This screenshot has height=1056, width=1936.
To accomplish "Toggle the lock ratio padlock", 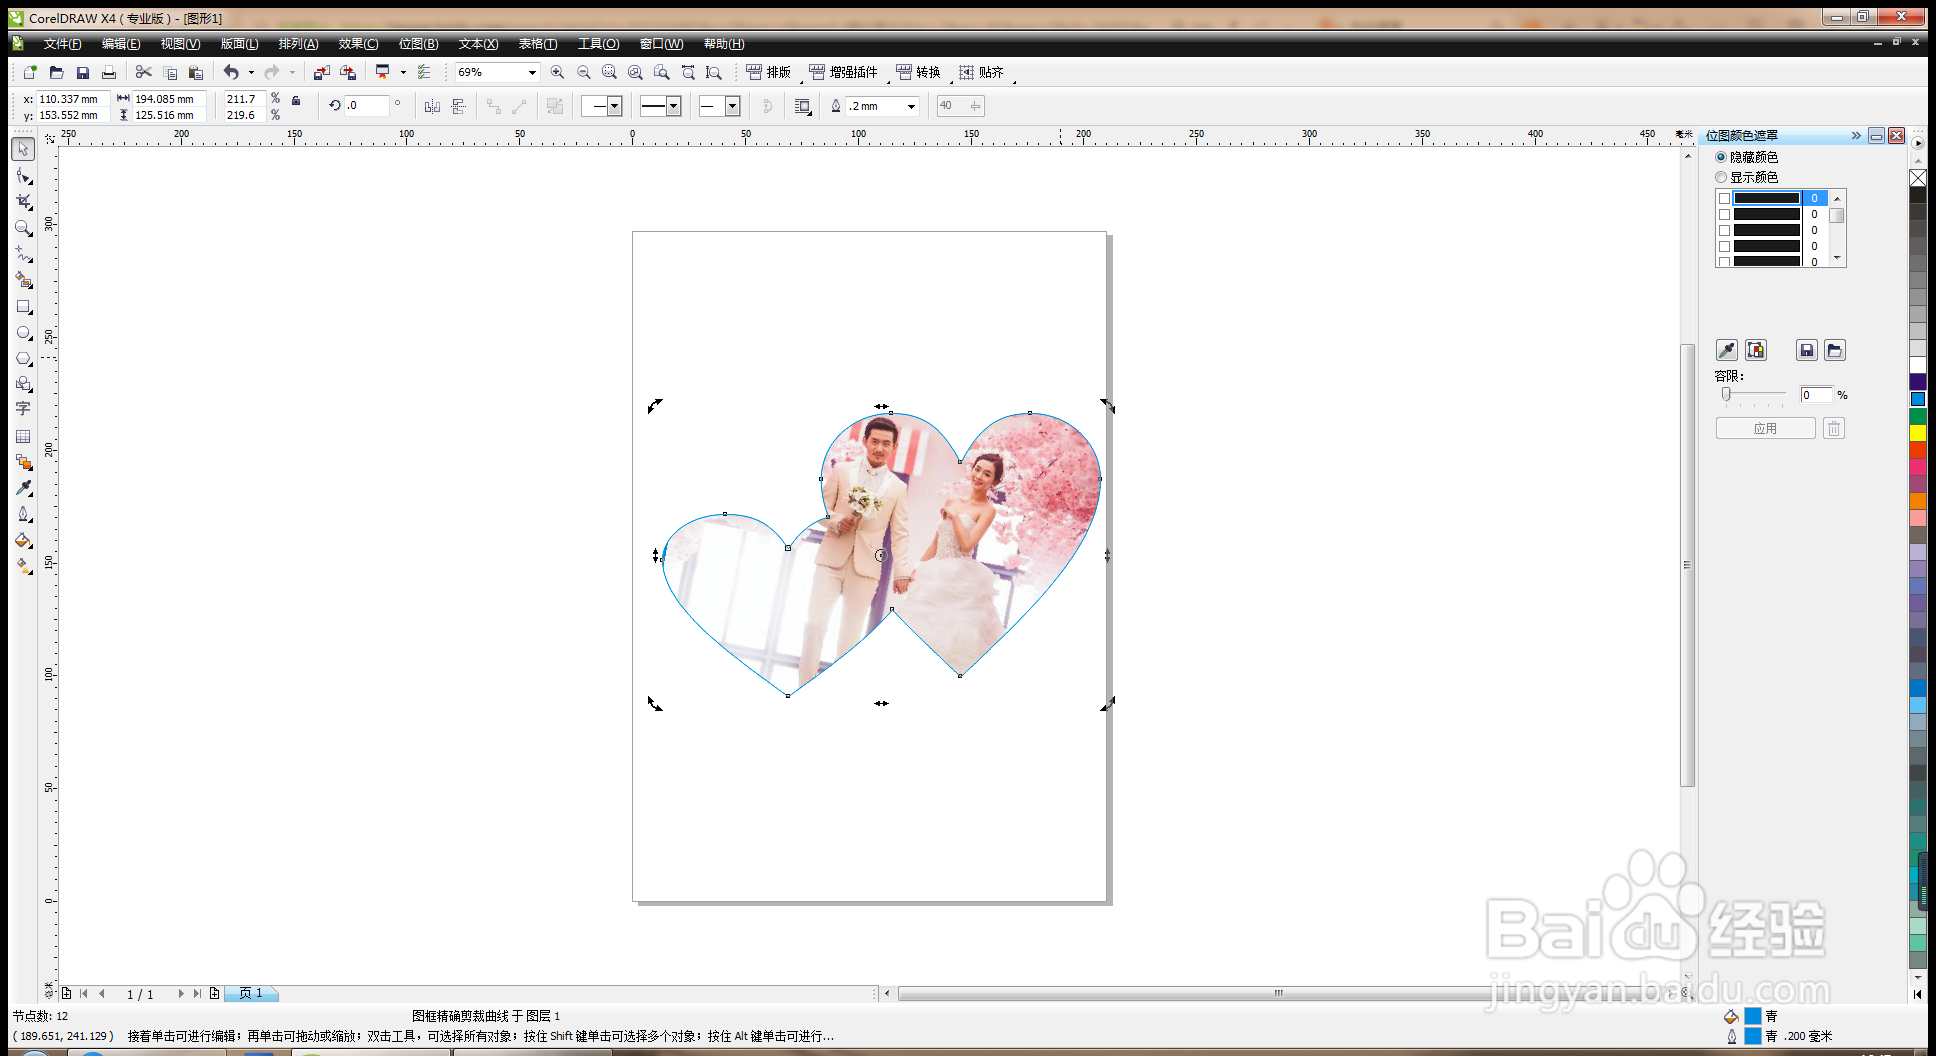I will tap(296, 100).
